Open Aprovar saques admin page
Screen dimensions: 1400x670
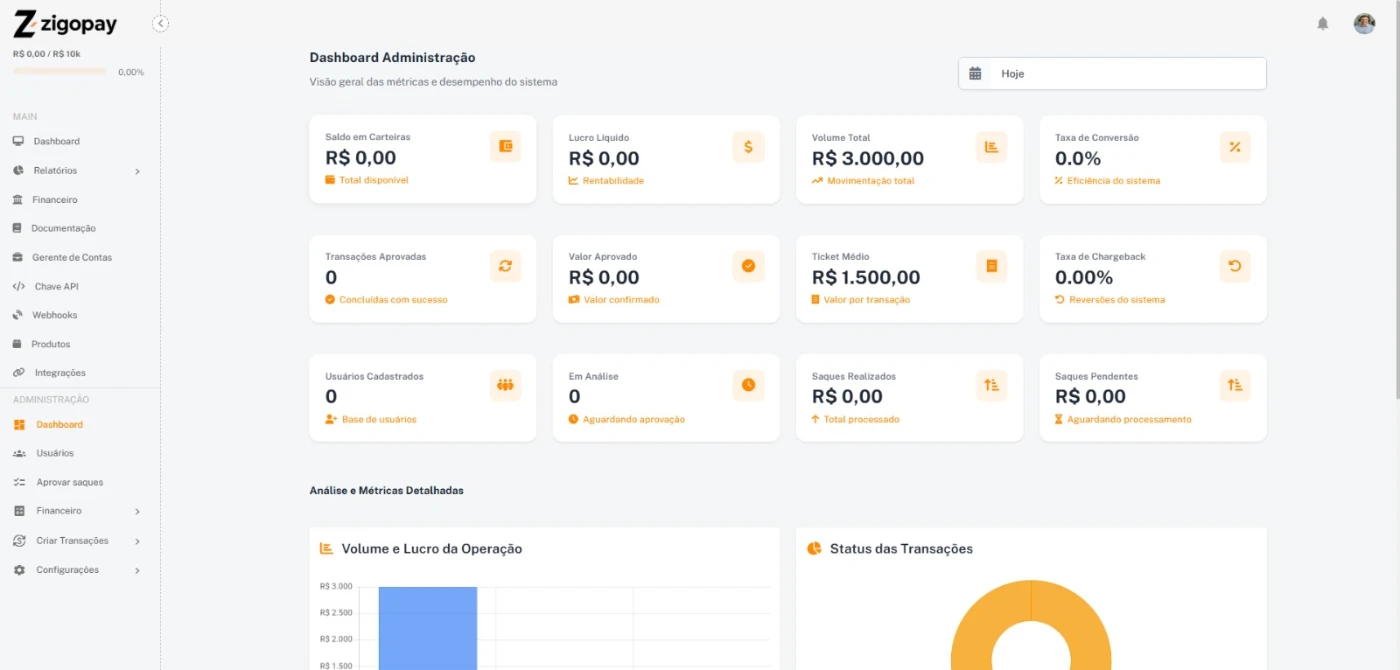(x=69, y=483)
